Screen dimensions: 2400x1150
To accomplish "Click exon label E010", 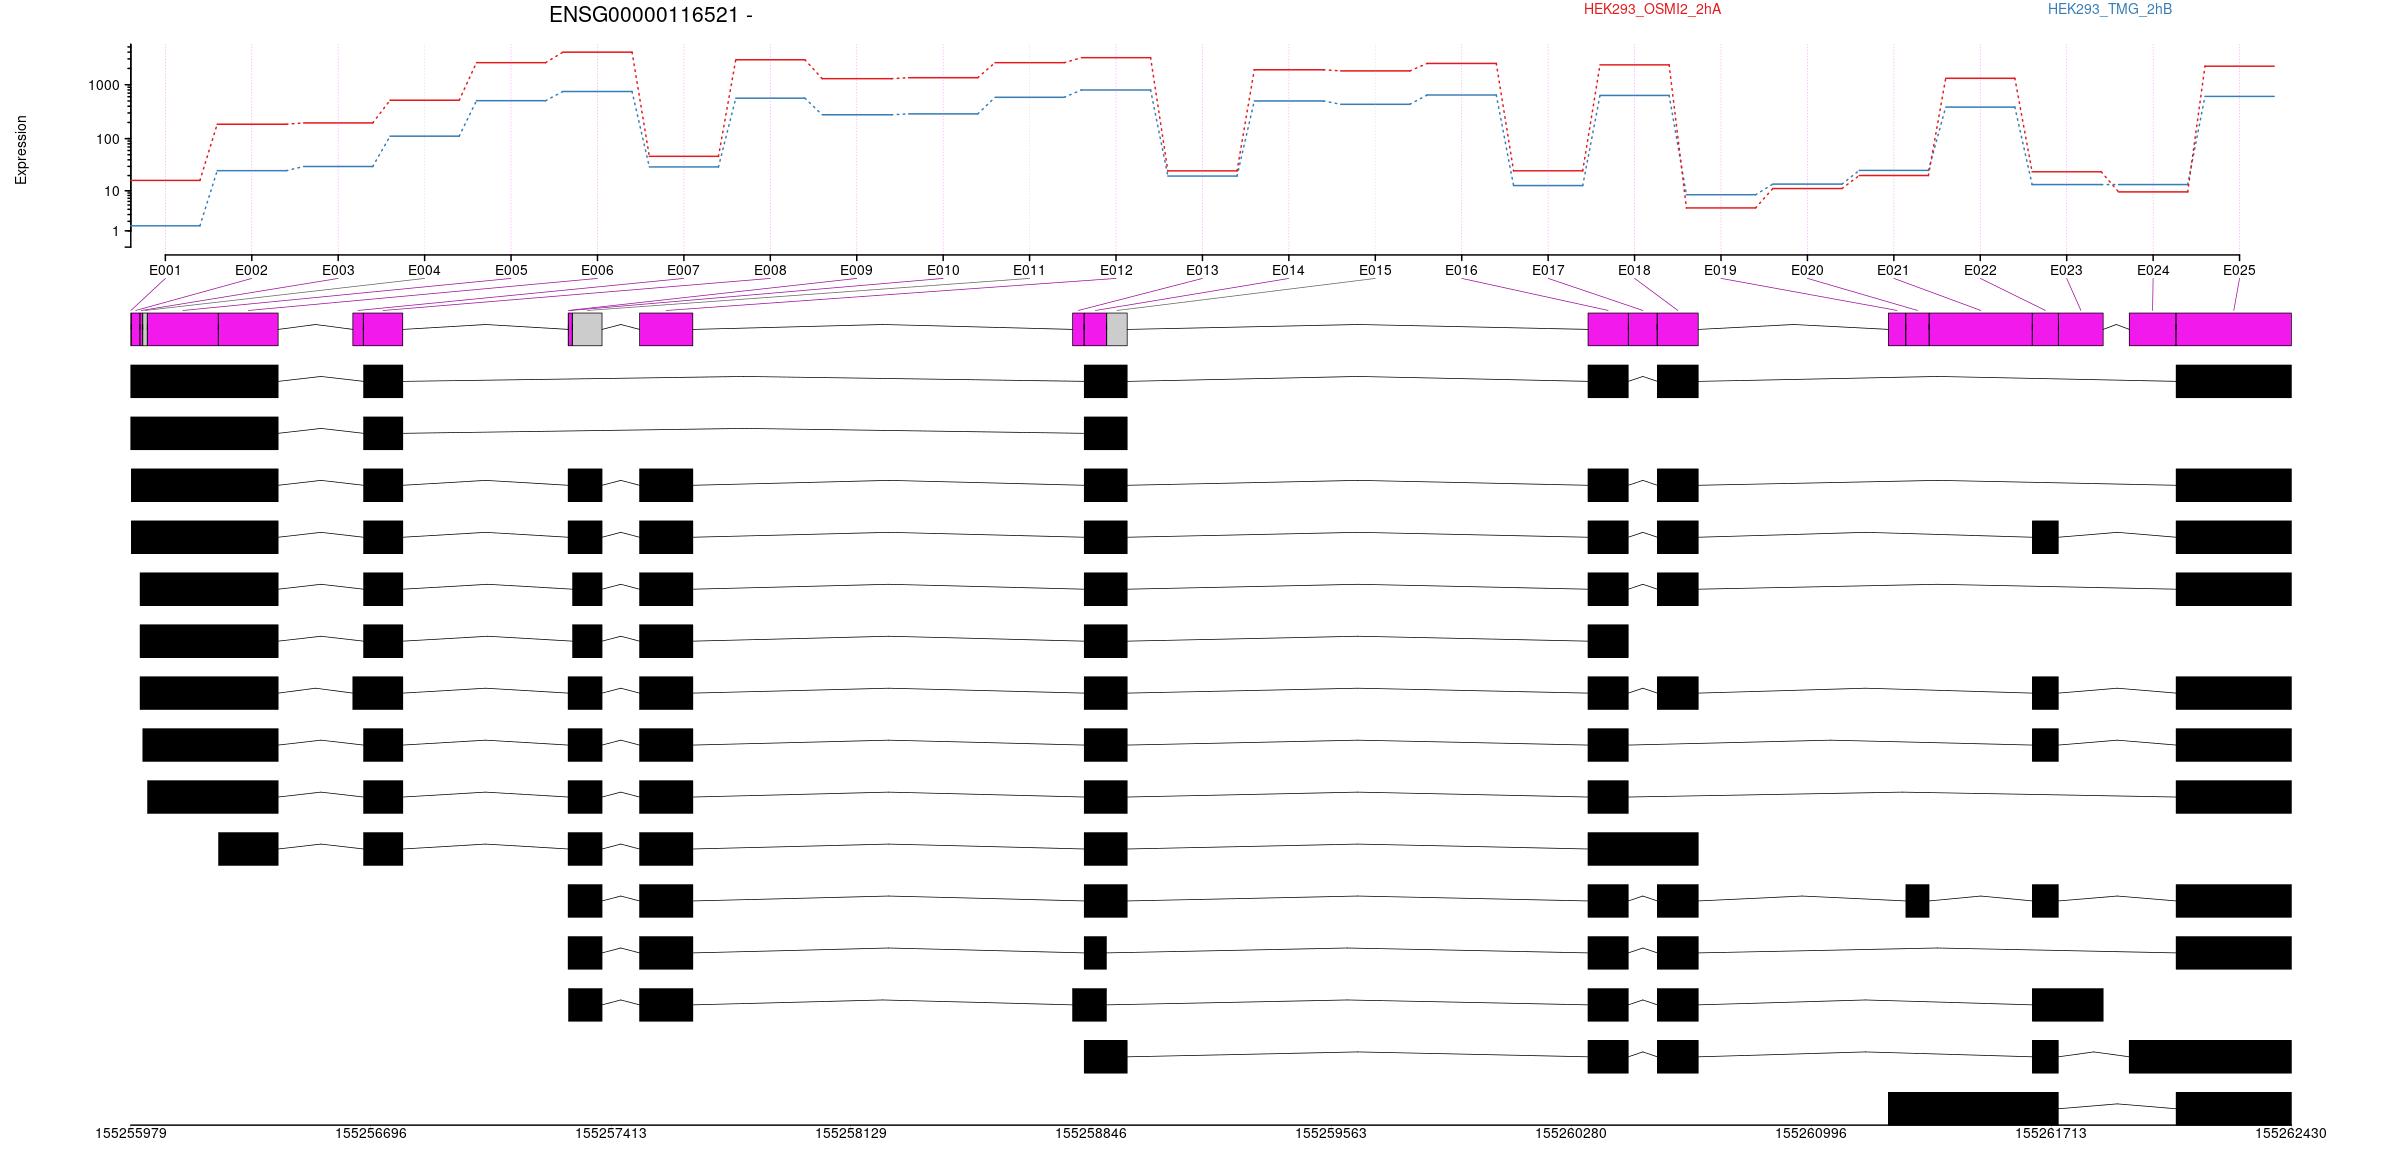I will pyautogui.click(x=943, y=270).
